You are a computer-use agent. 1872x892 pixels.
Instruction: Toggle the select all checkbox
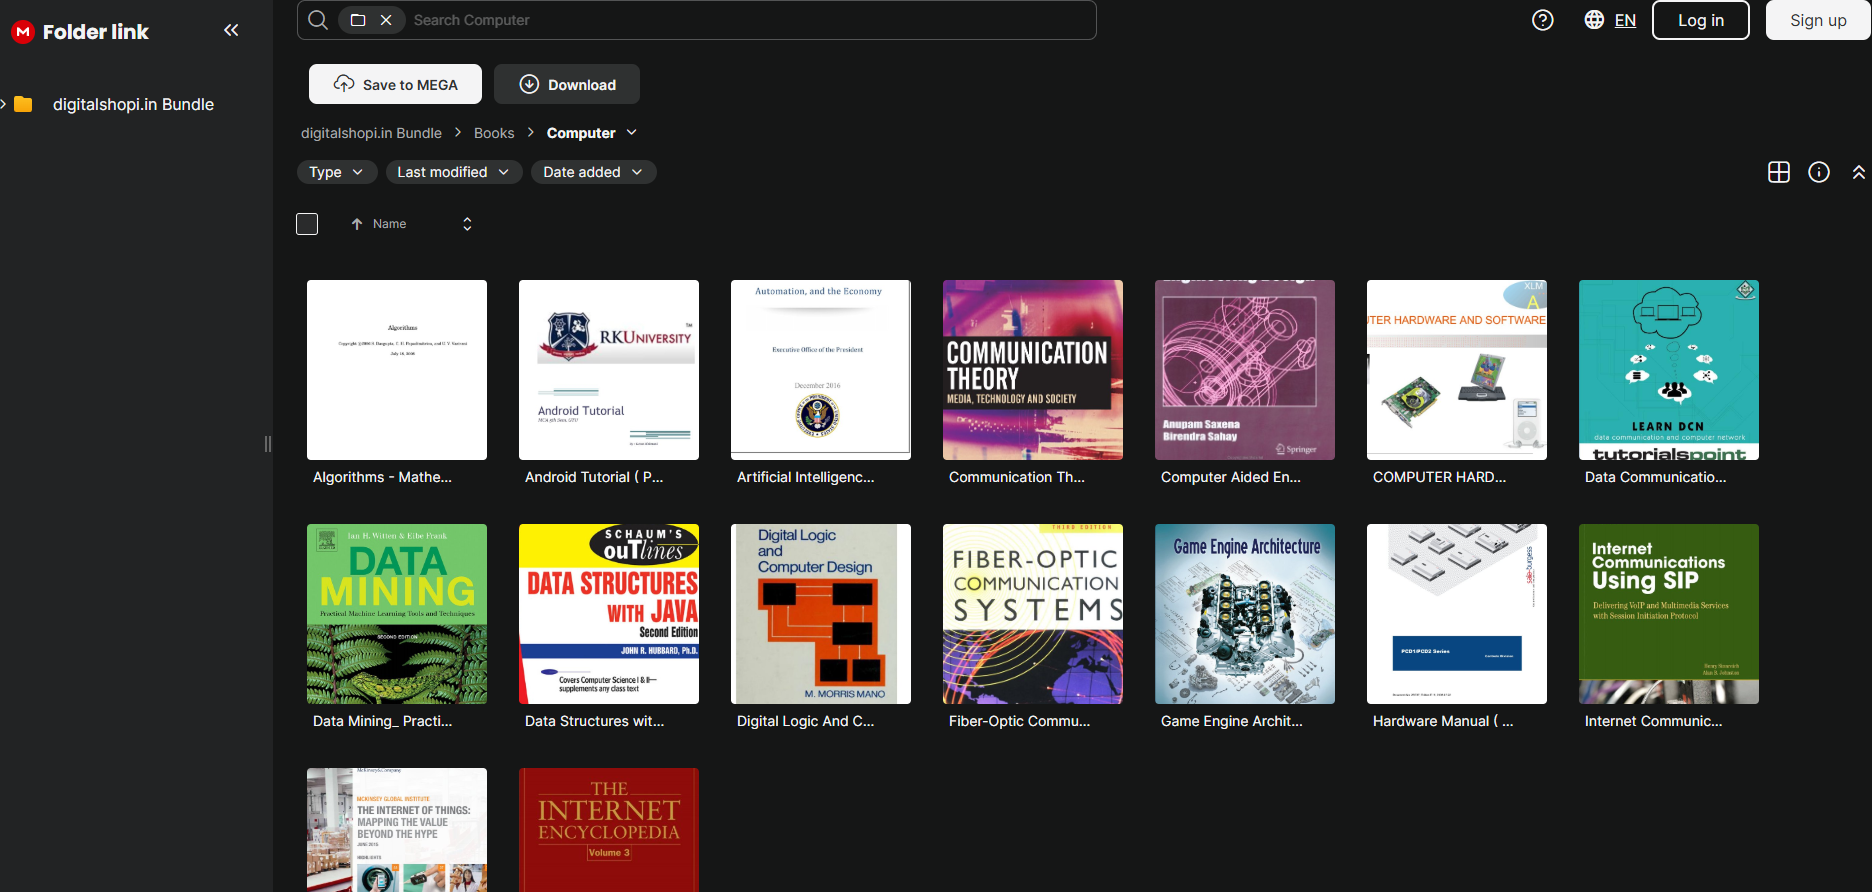coord(307,224)
